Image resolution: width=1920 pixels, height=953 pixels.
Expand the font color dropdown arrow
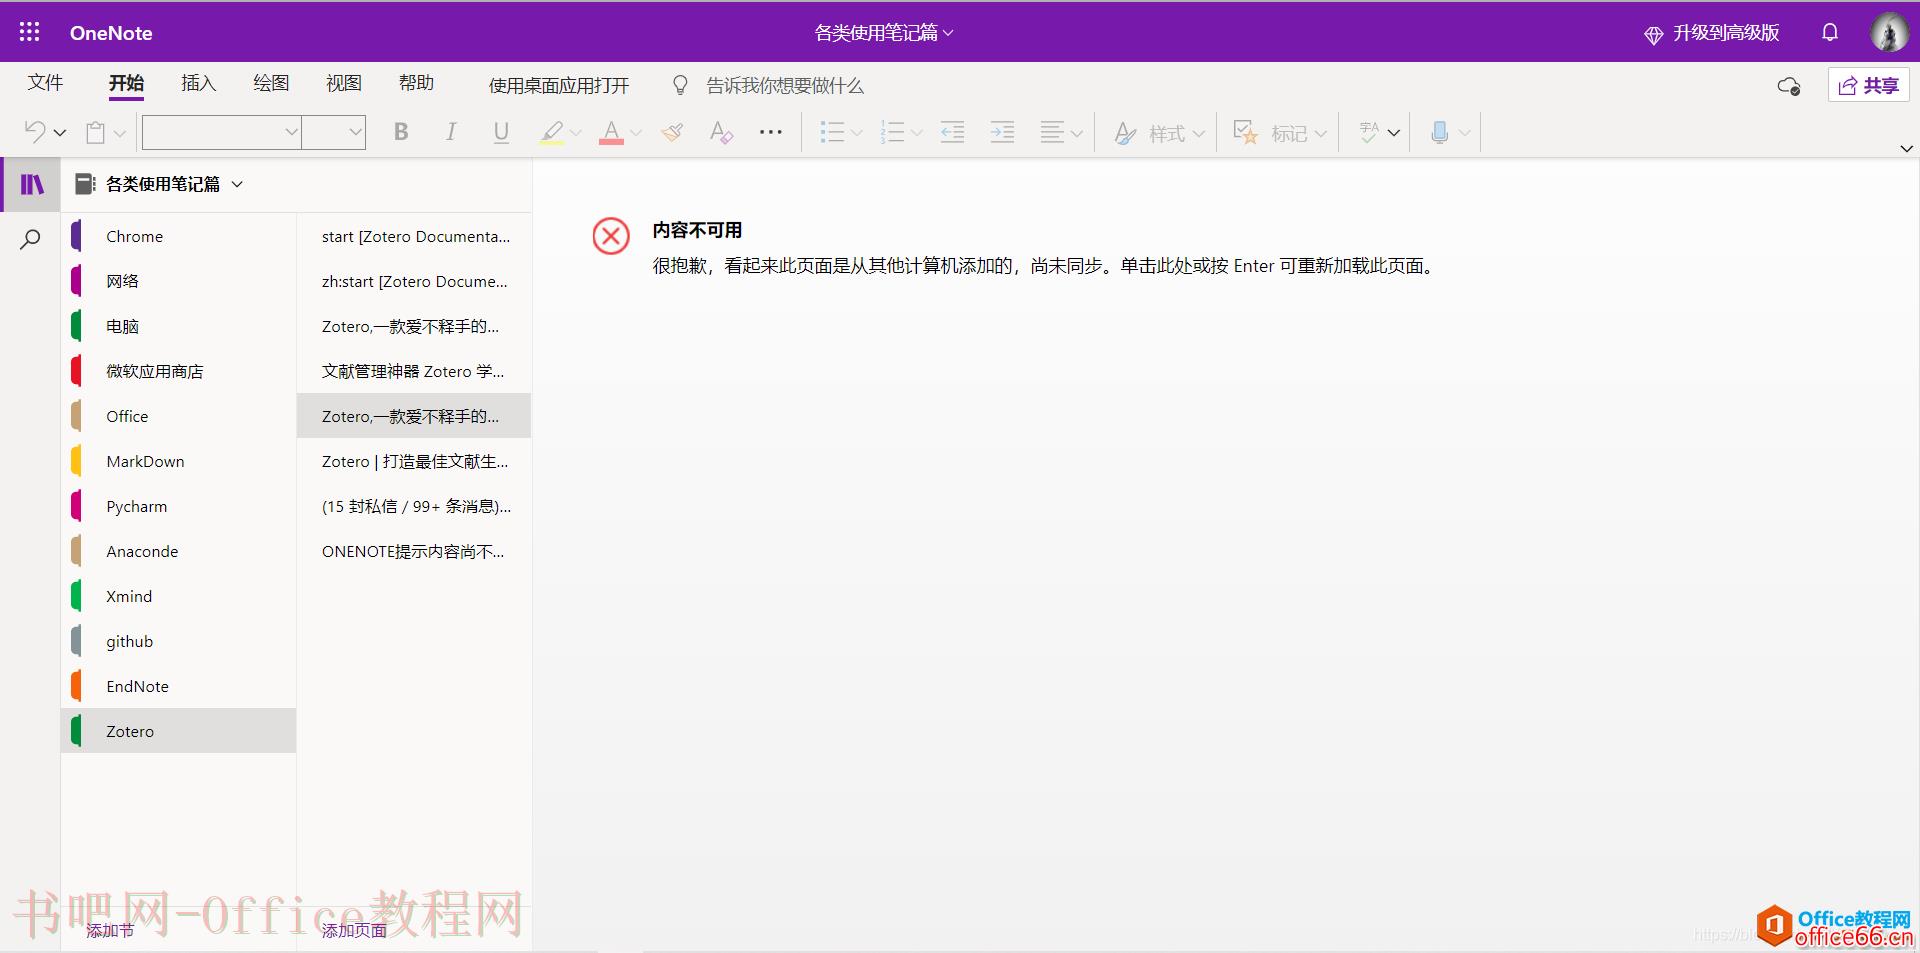(x=635, y=133)
